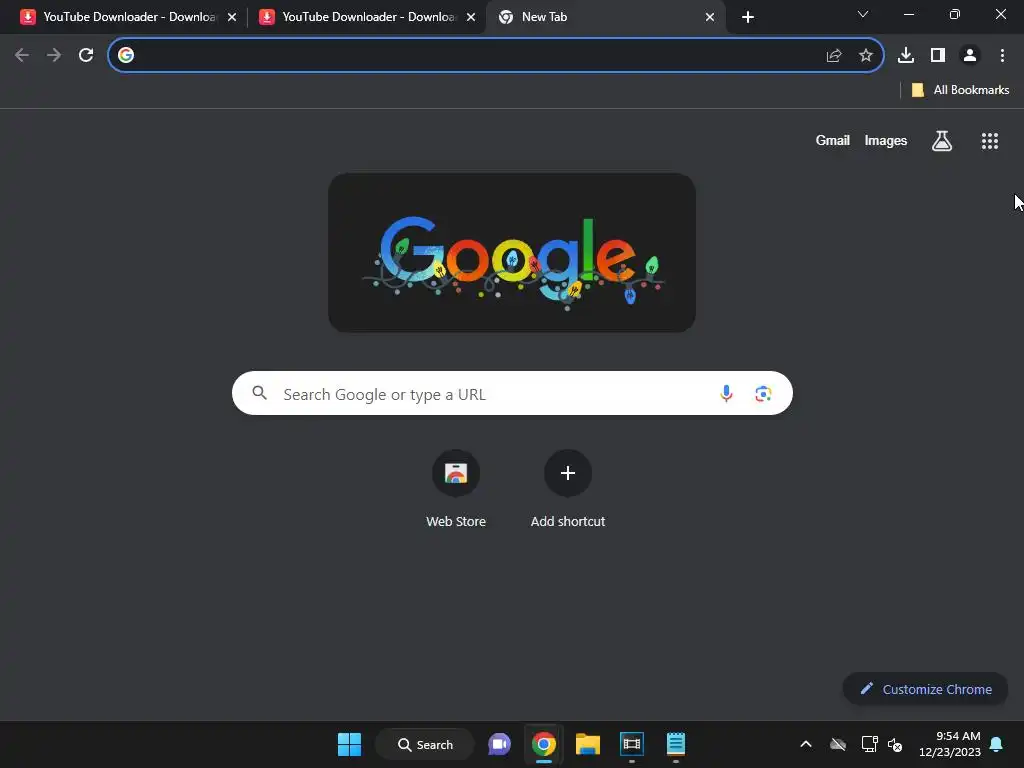This screenshot has height=768, width=1024.
Task: Search by image with Google Lens icon
Action: [763, 393]
